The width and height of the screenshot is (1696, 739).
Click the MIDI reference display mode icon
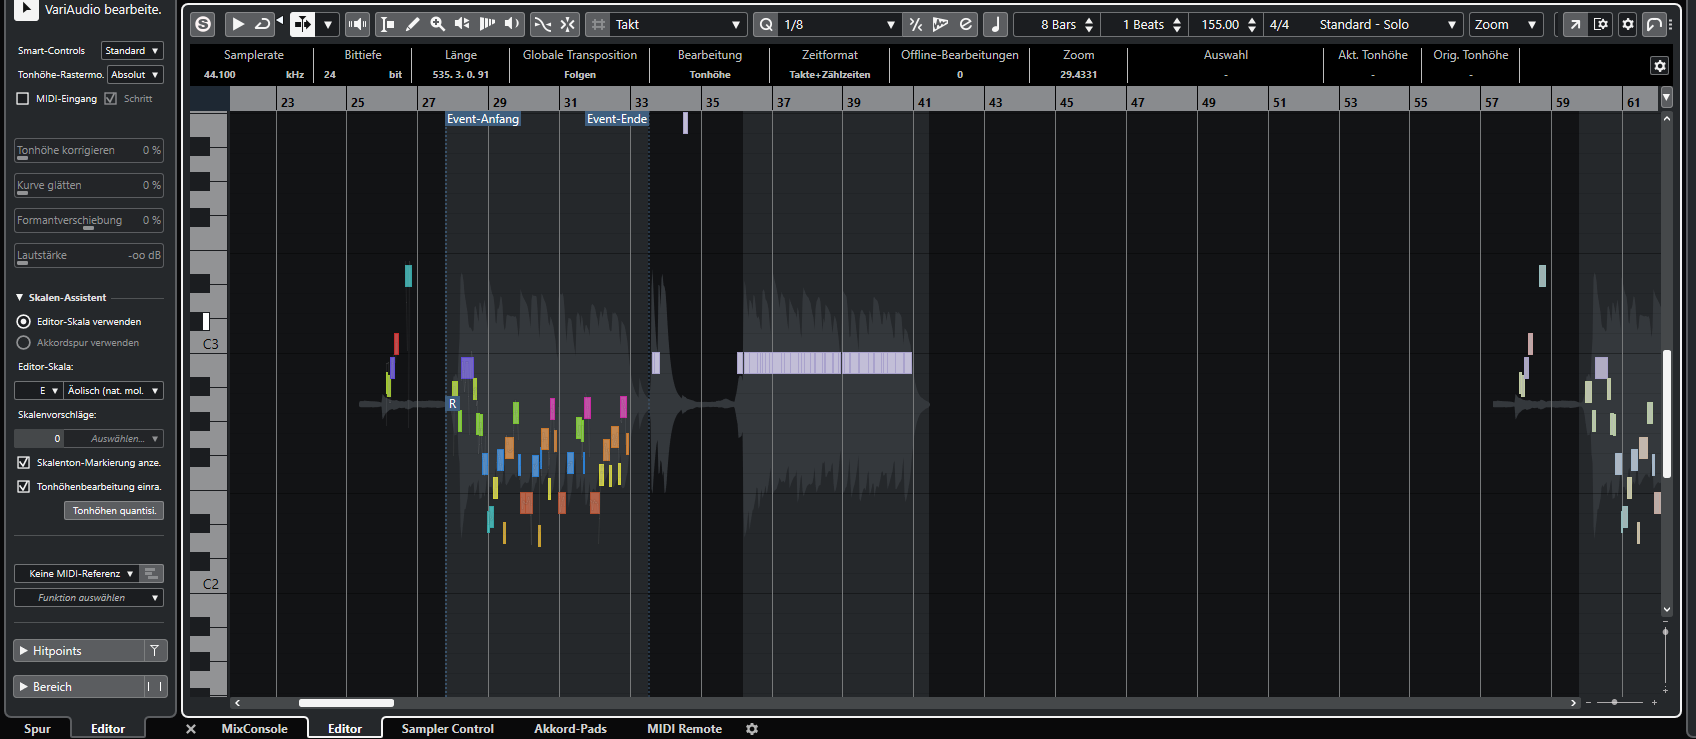151,573
